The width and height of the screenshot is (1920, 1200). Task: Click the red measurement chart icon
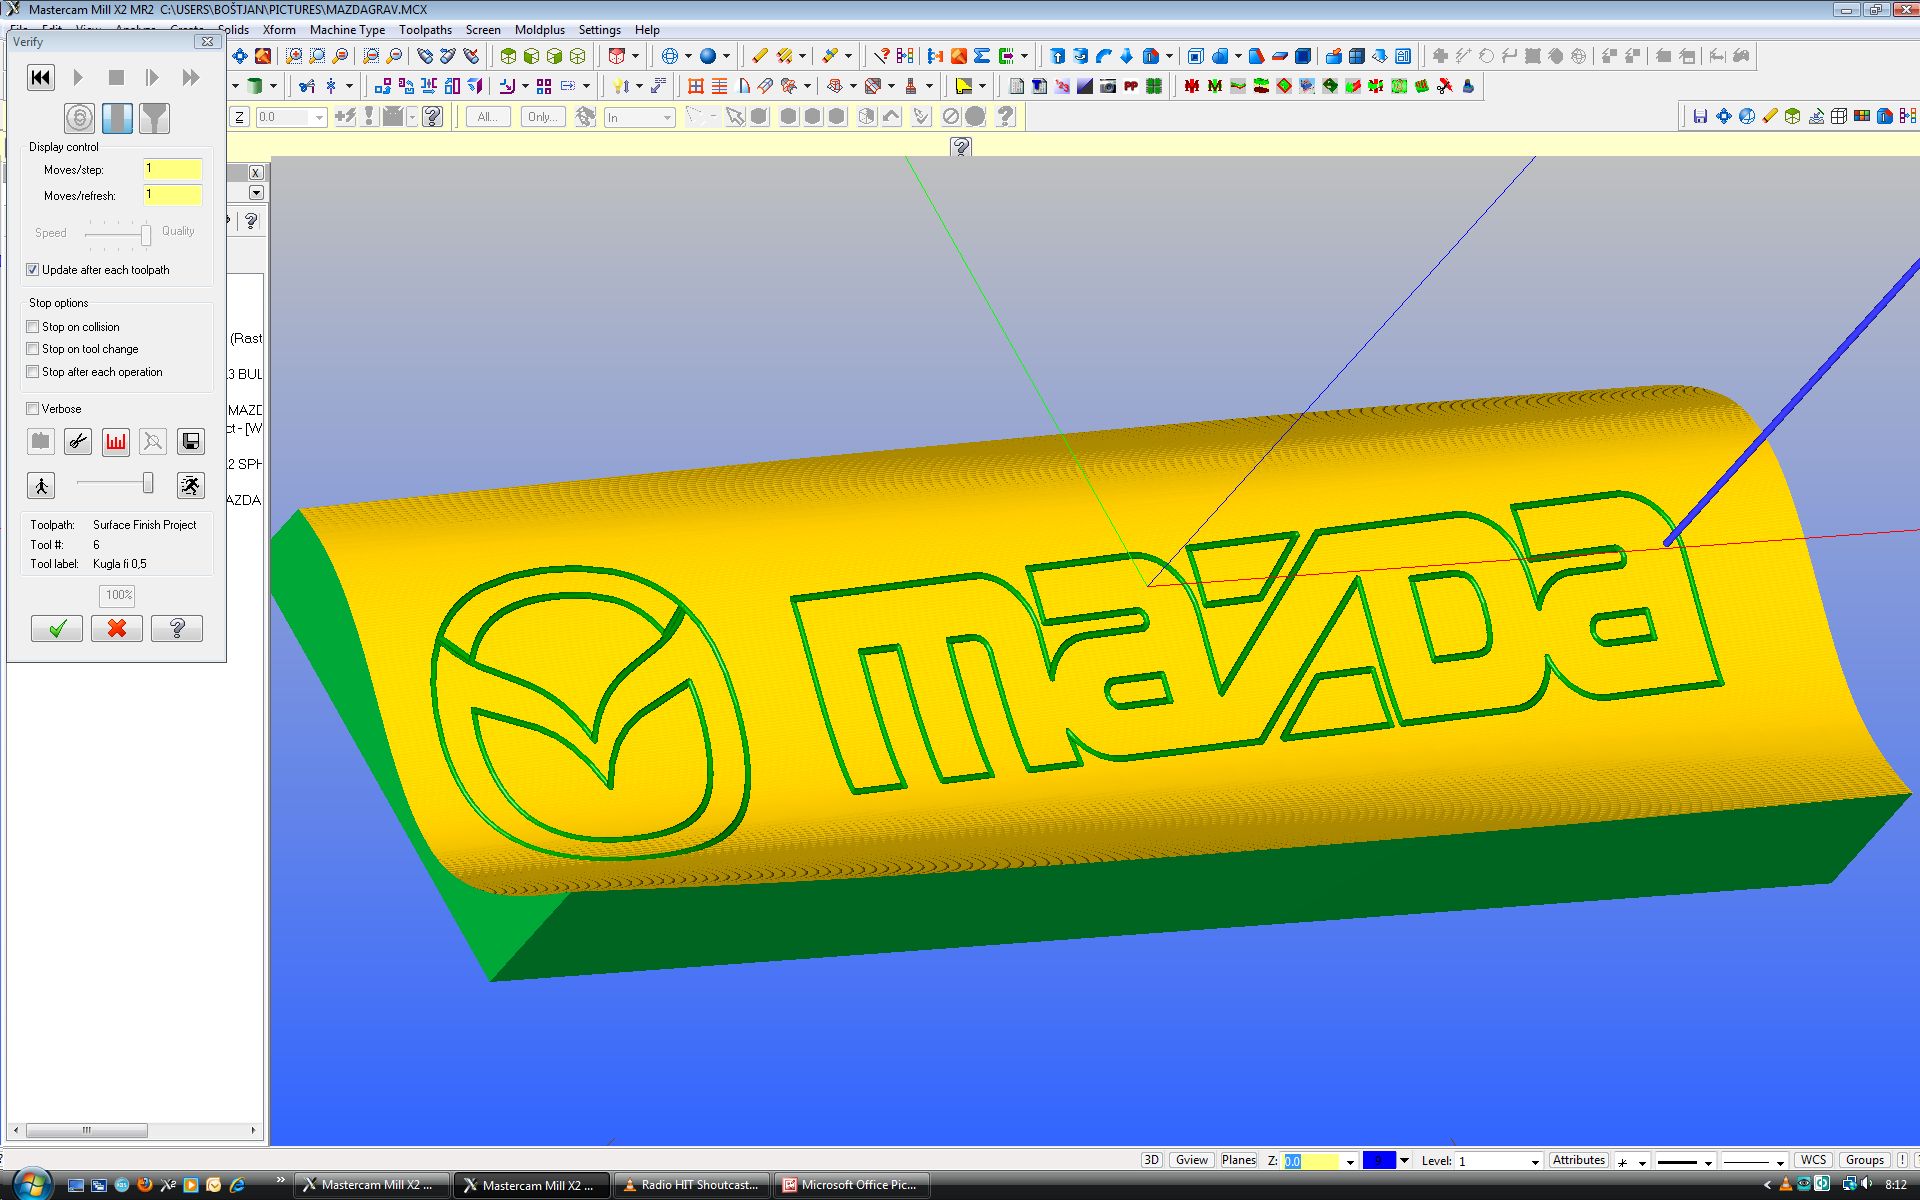point(116,441)
